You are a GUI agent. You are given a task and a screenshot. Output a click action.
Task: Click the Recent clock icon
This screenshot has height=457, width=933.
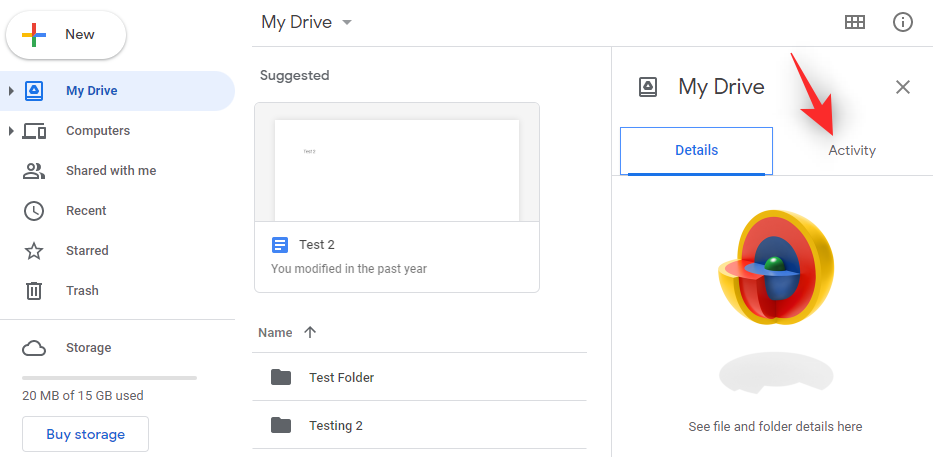pyautogui.click(x=34, y=211)
